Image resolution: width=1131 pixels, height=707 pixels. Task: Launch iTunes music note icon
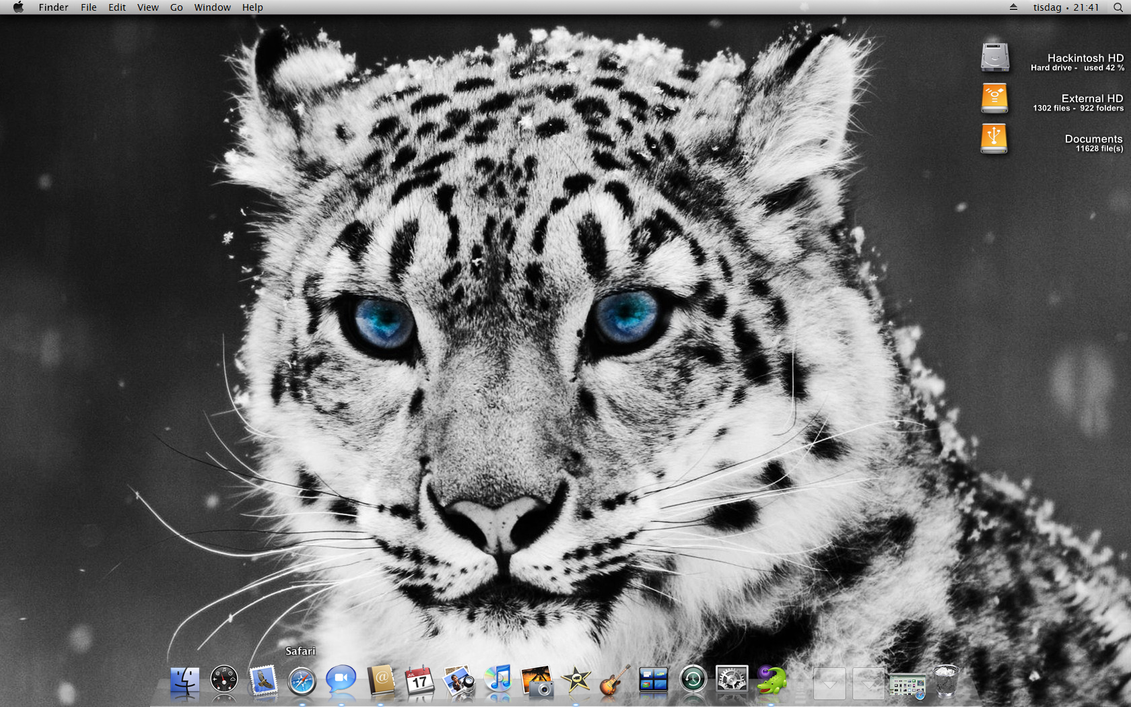click(498, 679)
